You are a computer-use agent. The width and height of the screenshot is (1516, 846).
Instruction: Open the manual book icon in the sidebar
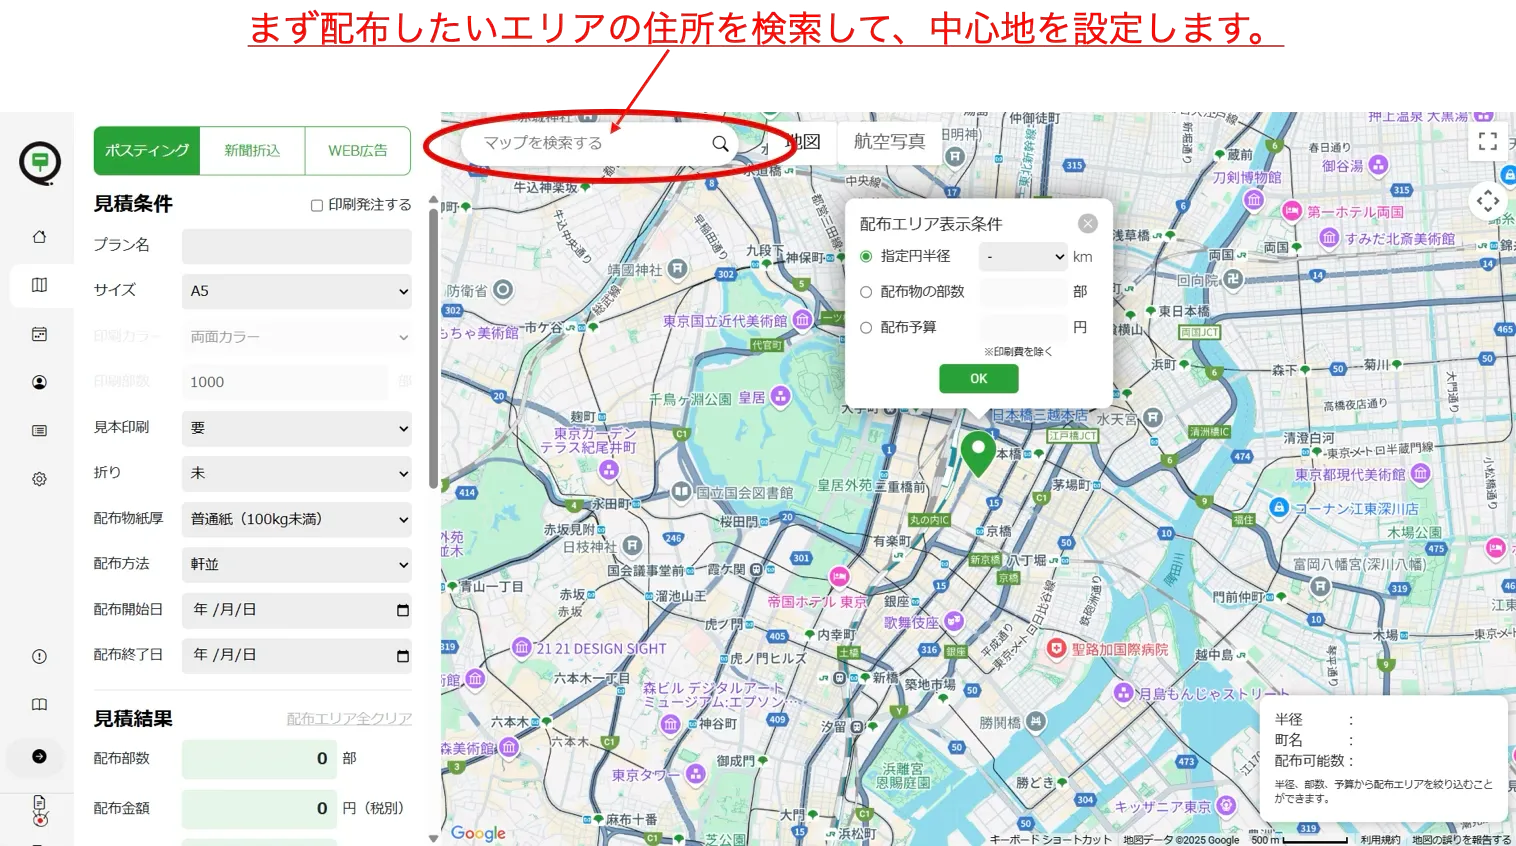point(39,704)
